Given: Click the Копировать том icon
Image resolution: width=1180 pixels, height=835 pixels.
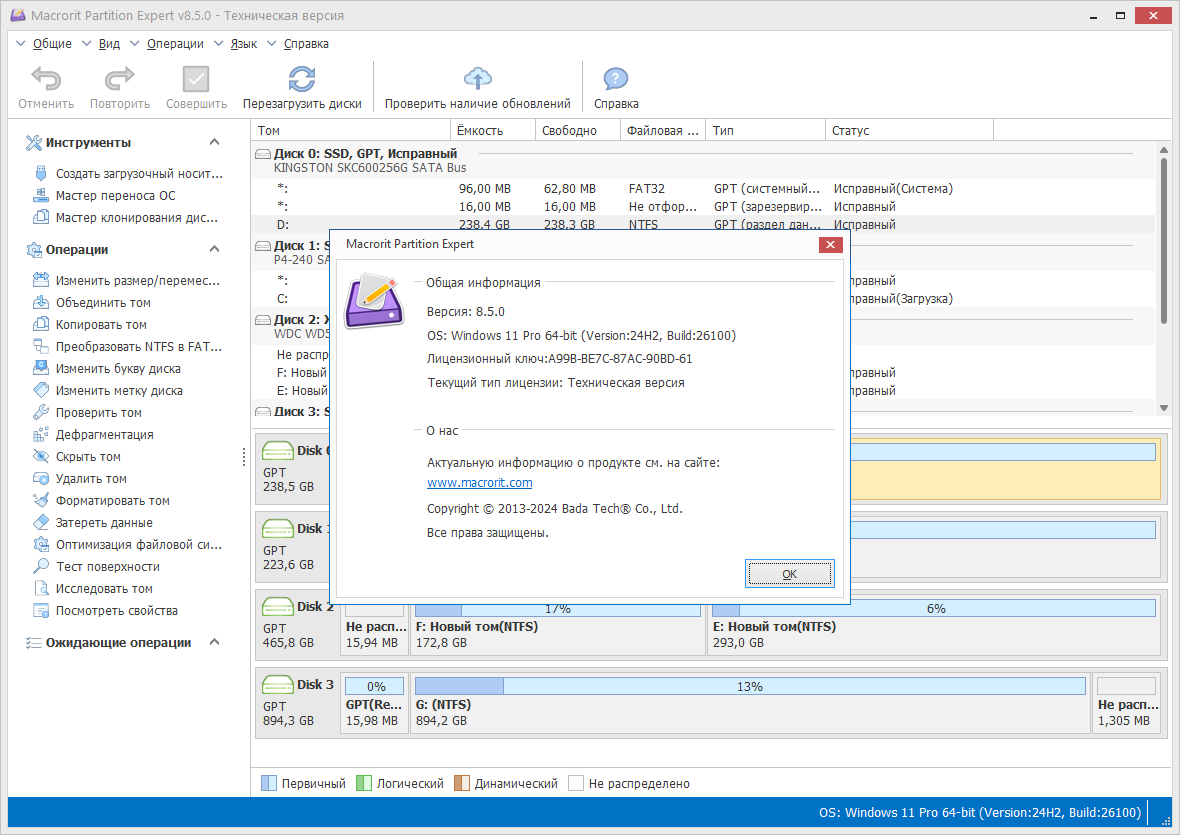Looking at the screenshot, I should tap(41, 324).
